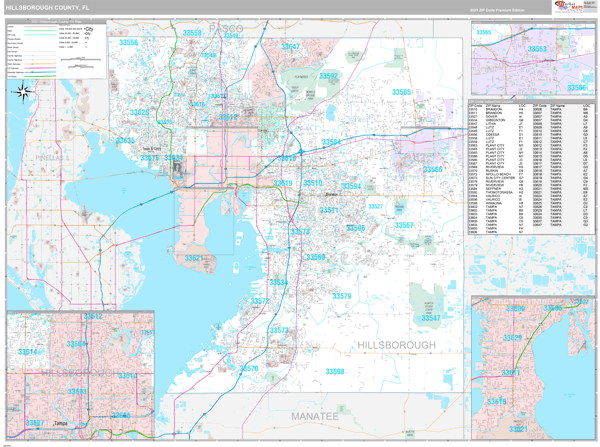The width and height of the screenshot is (600, 447).
Task: Select ZIP code 33569 on the map
Action: pyautogui.click(x=316, y=257)
